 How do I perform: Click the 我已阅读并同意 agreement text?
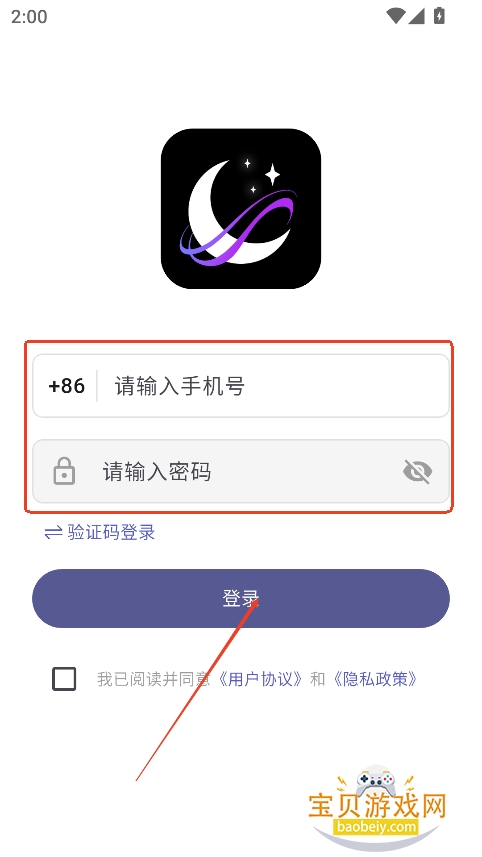pyautogui.click(x=154, y=679)
